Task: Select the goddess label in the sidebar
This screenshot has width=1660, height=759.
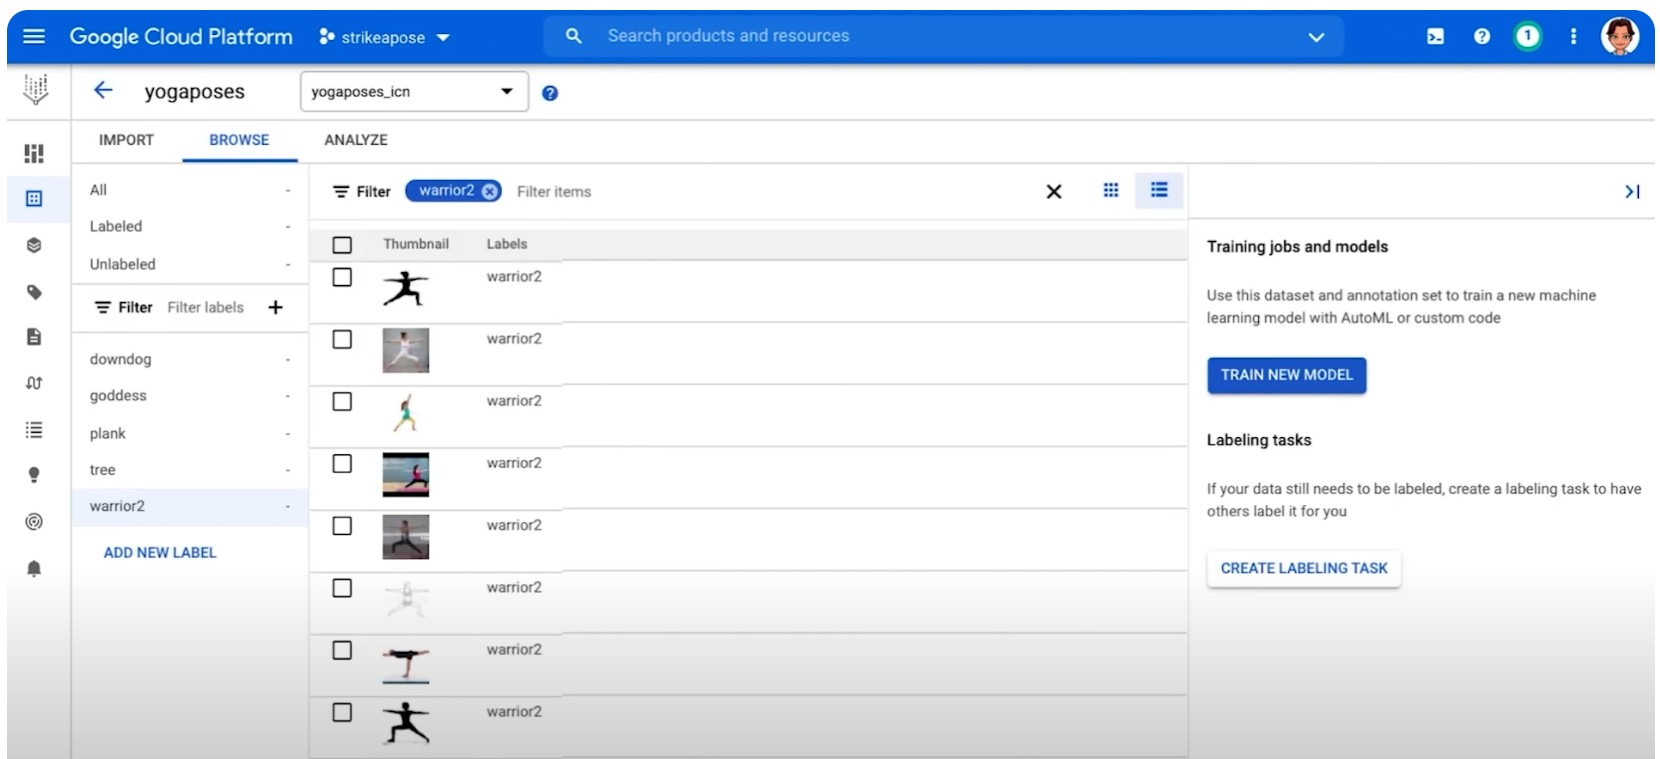Action: pos(118,396)
